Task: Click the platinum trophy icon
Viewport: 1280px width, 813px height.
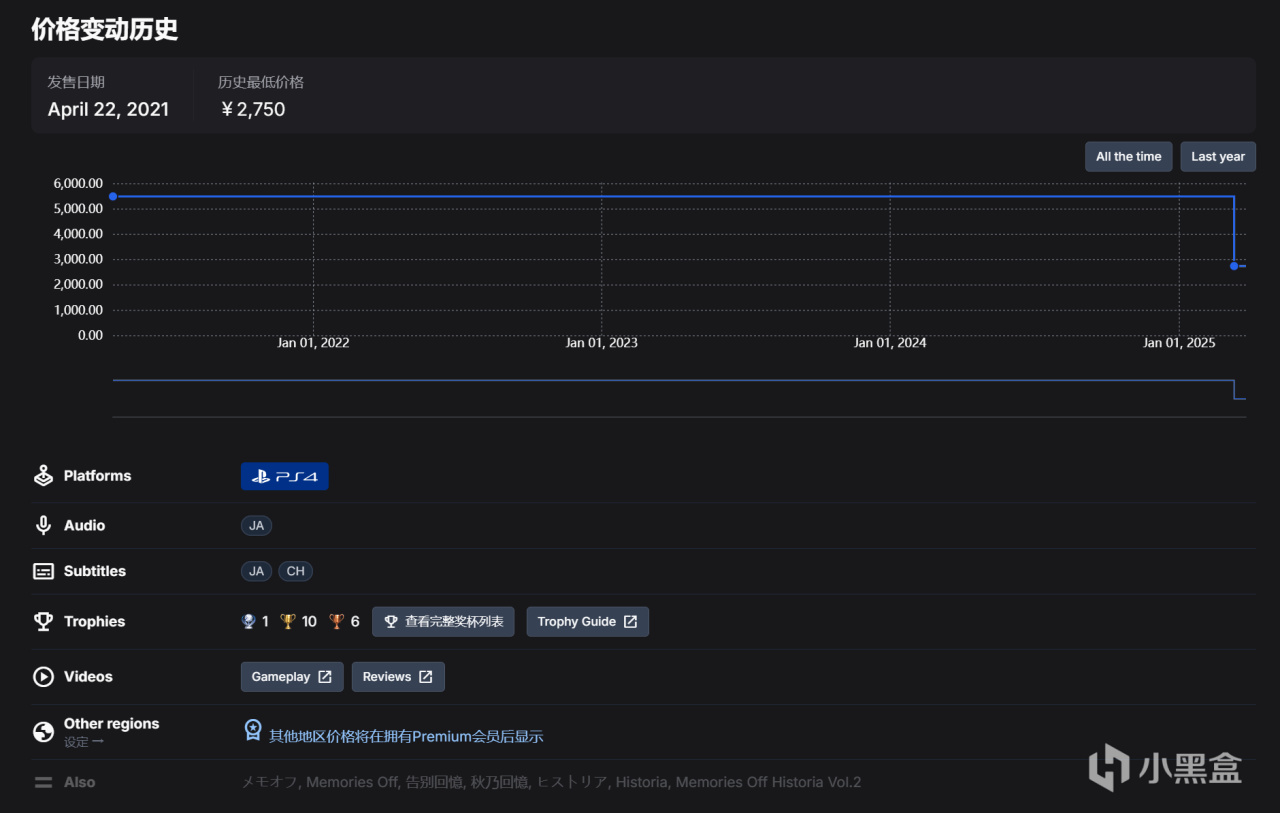Action: pos(249,621)
